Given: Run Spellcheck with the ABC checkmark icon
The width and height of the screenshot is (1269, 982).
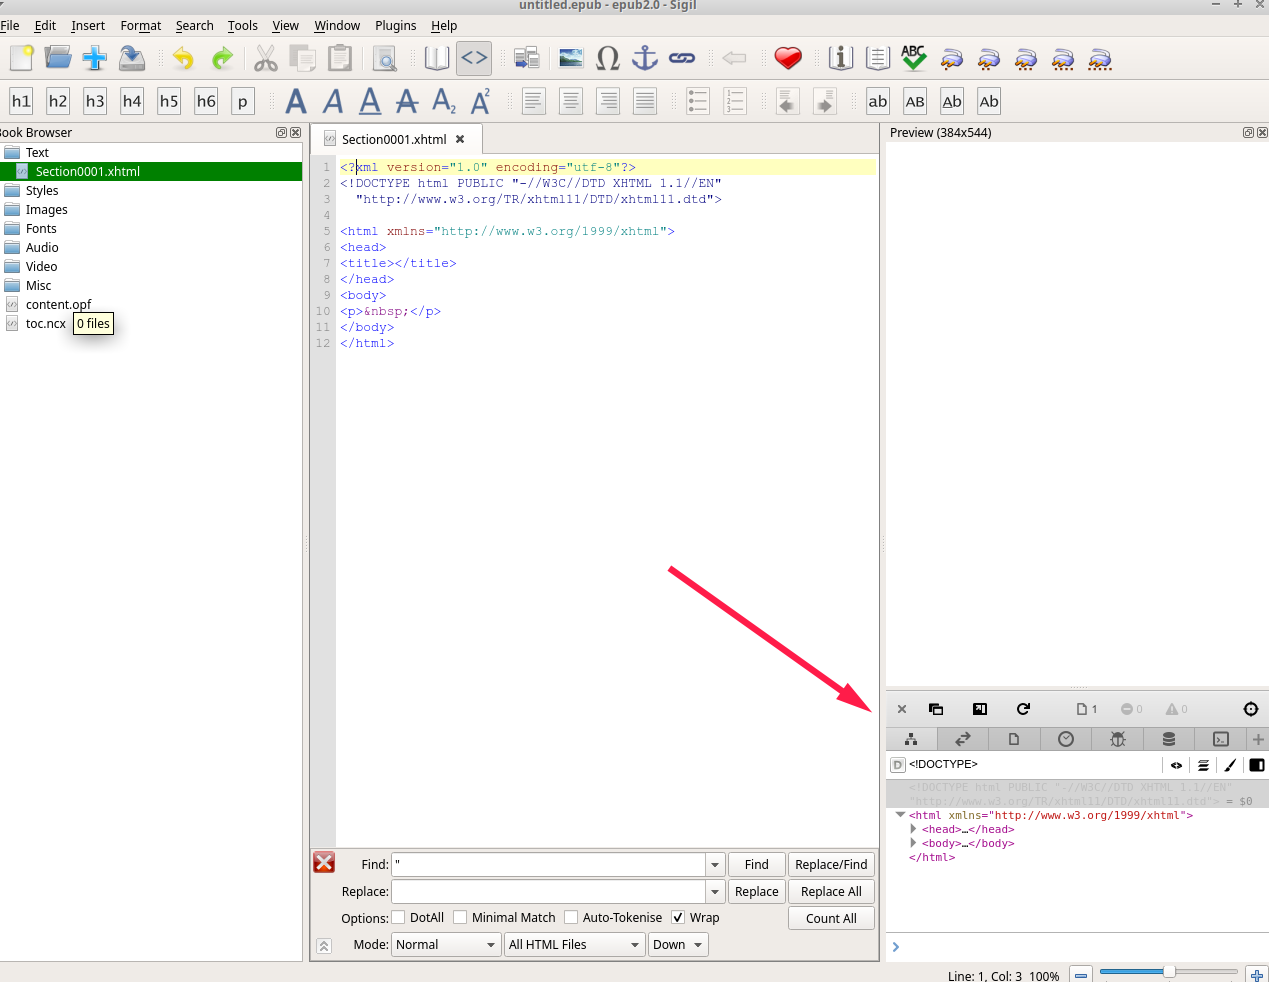Looking at the screenshot, I should click(x=914, y=59).
